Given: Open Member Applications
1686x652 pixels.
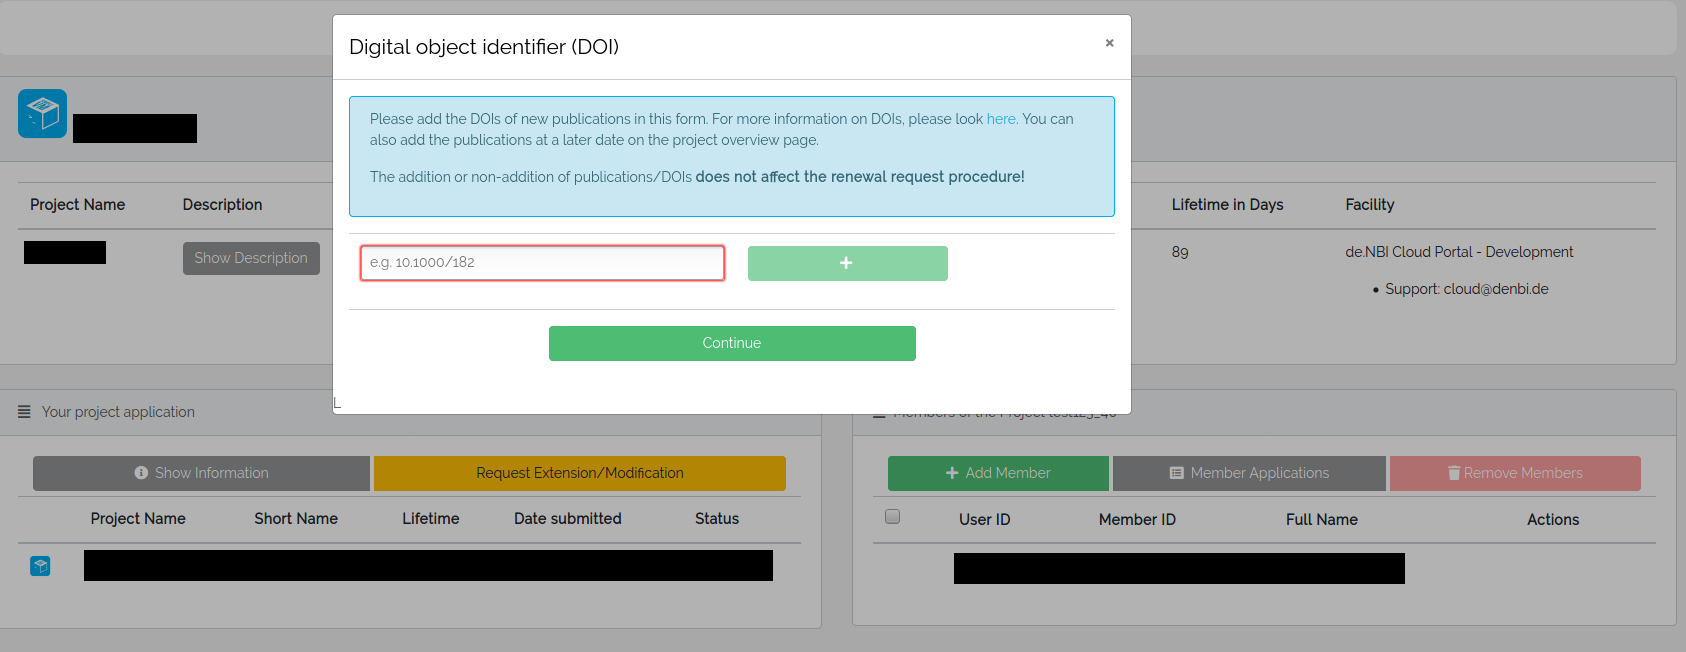Looking at the screenshot, I should point(1248,473).
